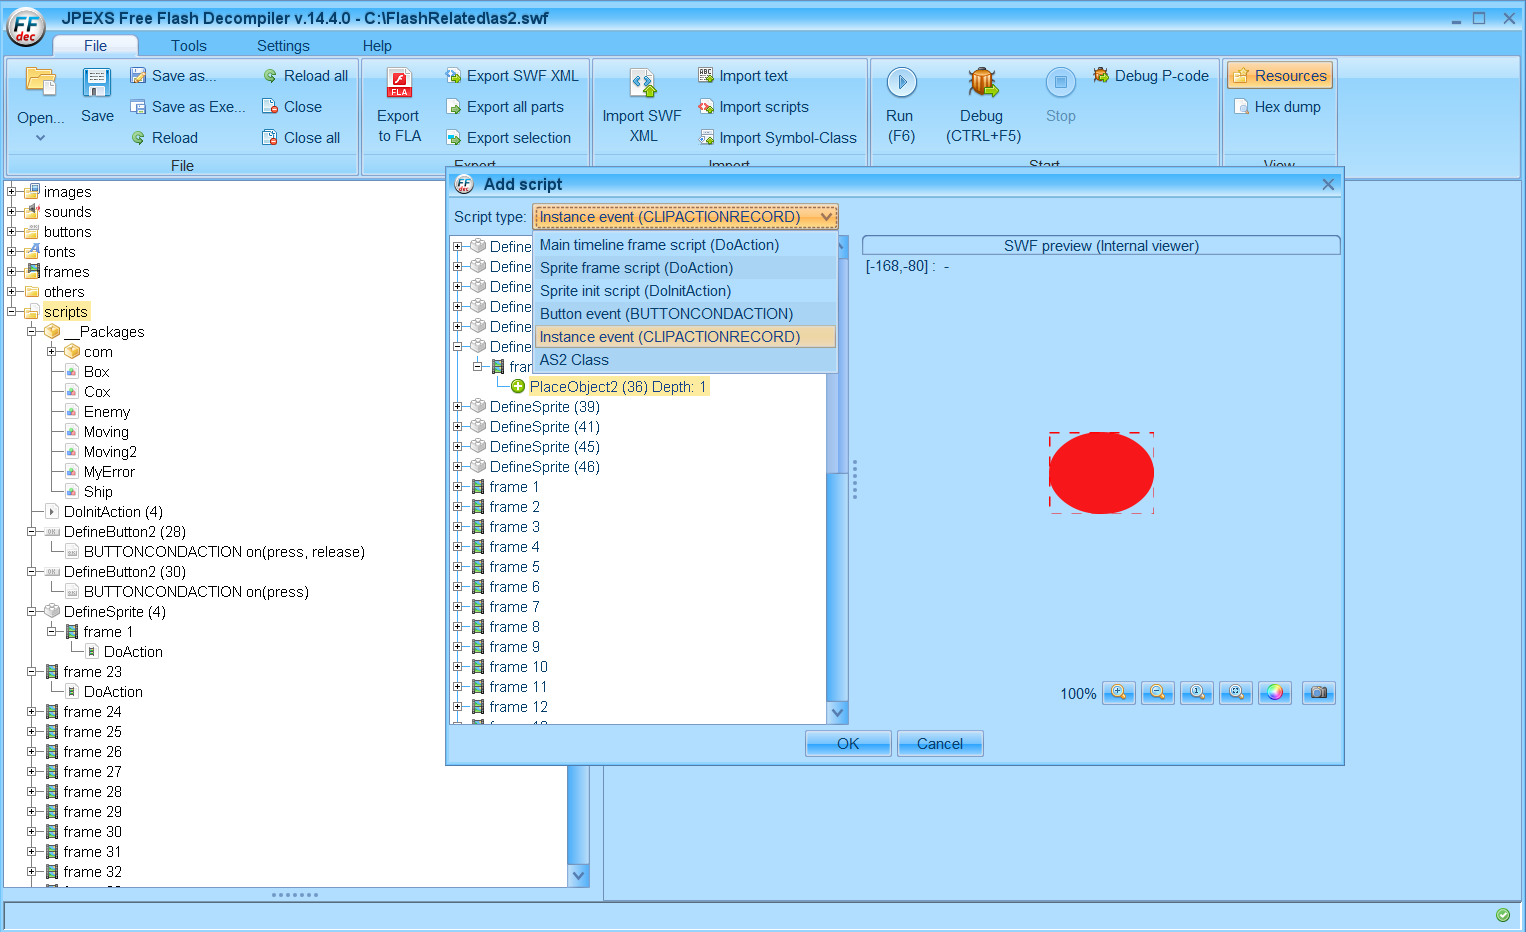Select Sprite frame script (DoAction) option
1526x932 pixels.
pos(686,268)
